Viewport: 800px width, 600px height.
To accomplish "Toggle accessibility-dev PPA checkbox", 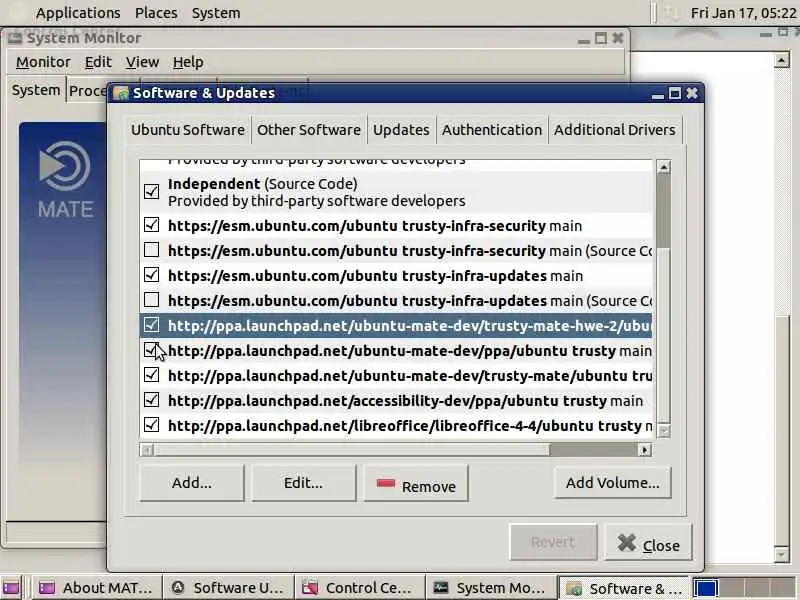I will pos(152,400).
